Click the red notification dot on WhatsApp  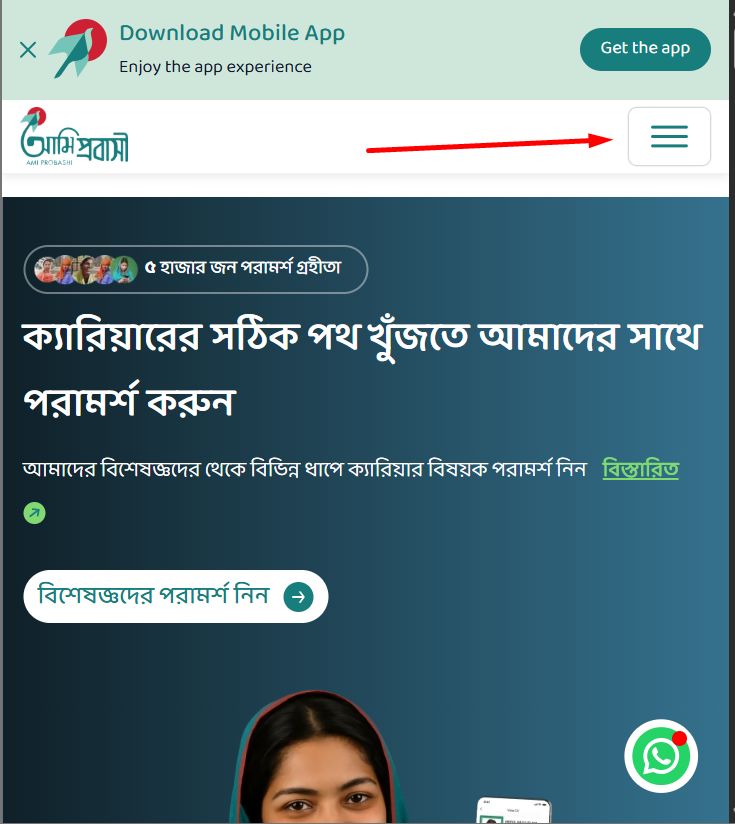click(679, 738)
